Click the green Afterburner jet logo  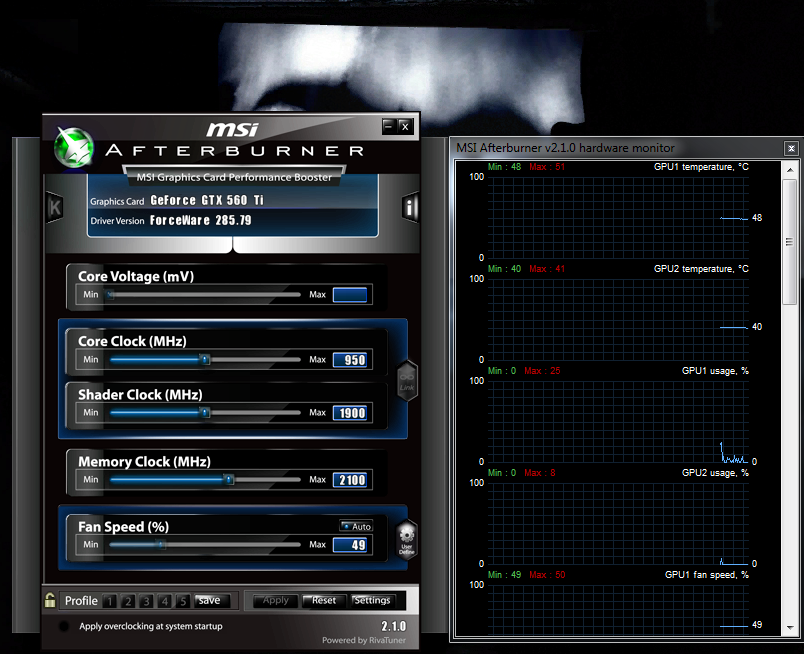[73, 147]
